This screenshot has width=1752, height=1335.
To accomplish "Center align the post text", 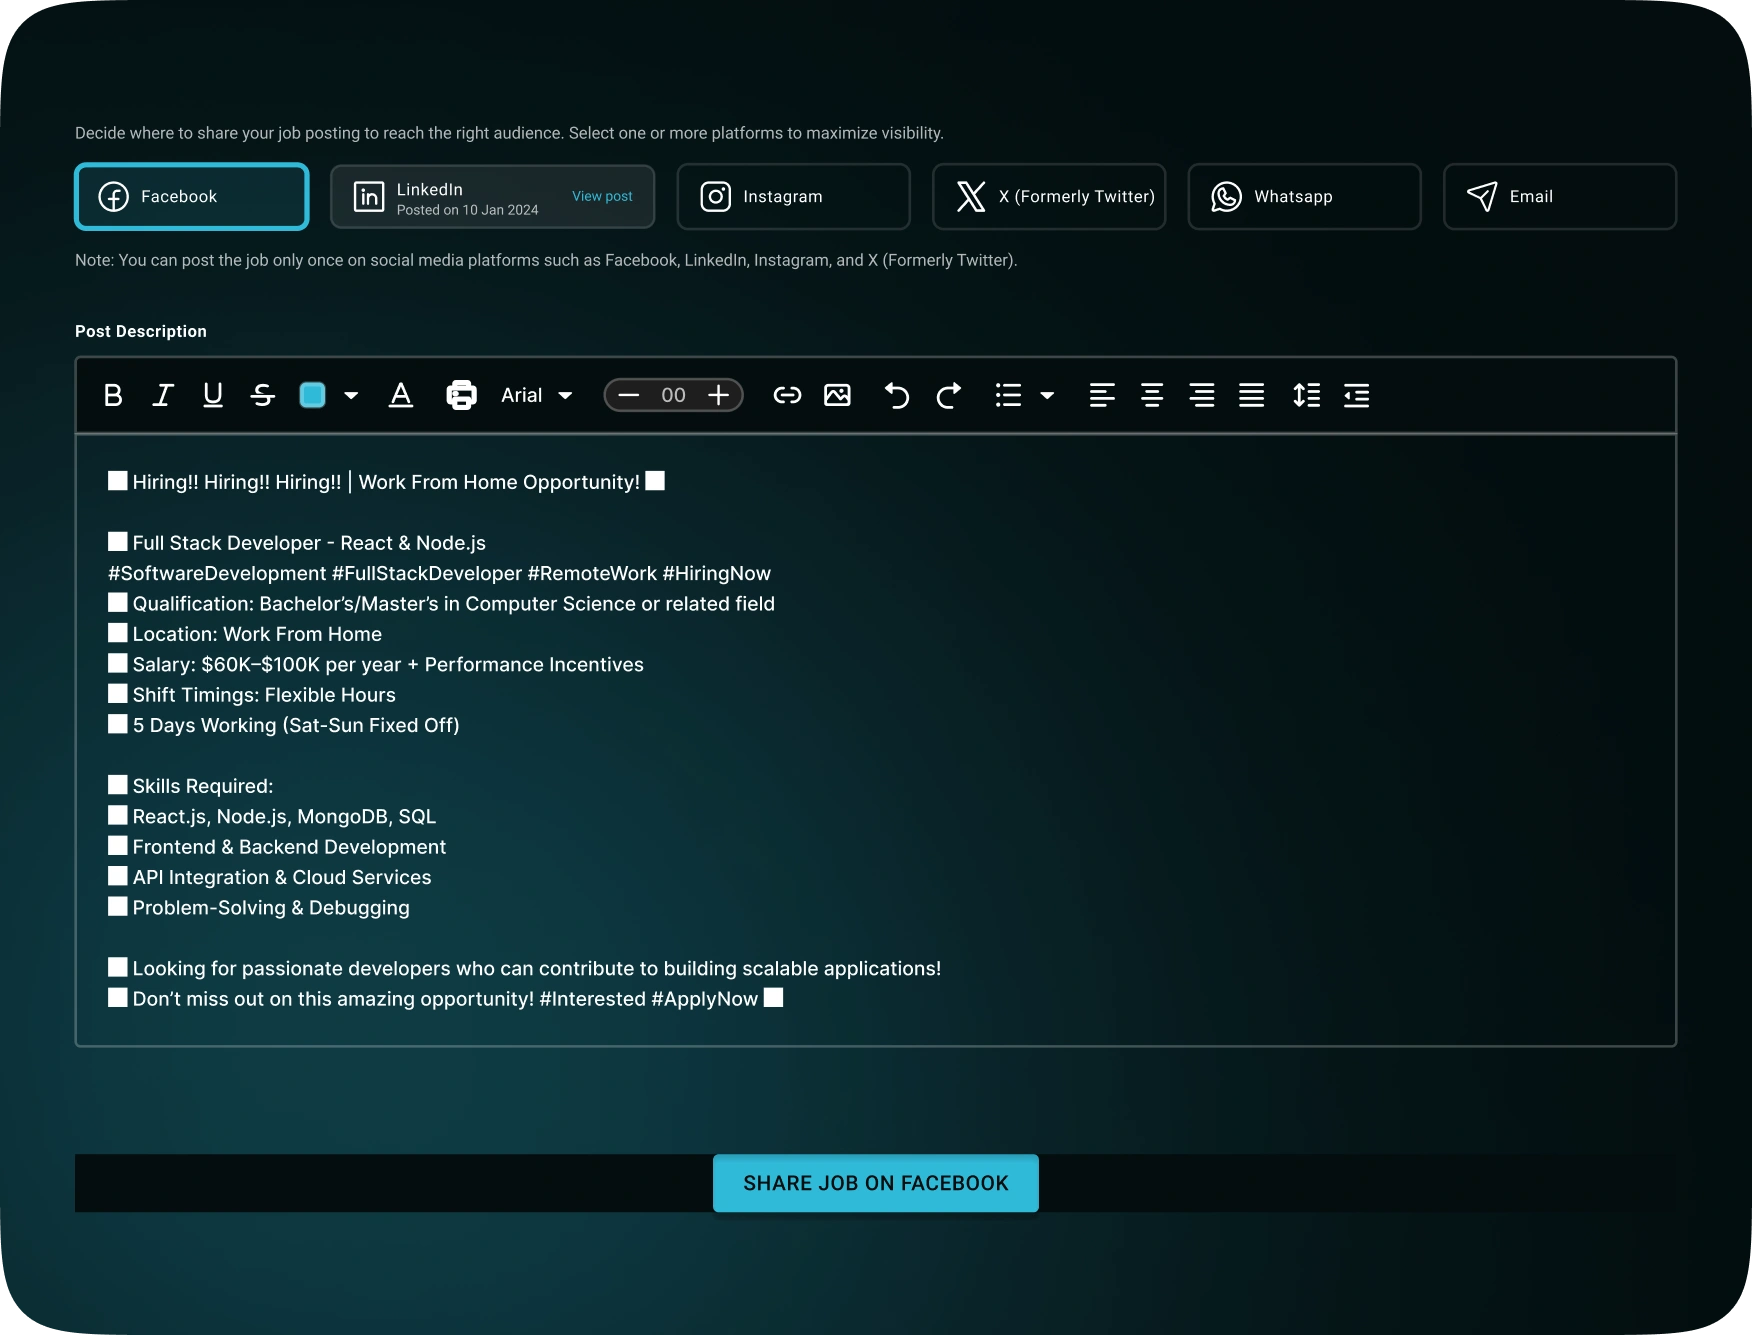I will [x=1151, y=395].
